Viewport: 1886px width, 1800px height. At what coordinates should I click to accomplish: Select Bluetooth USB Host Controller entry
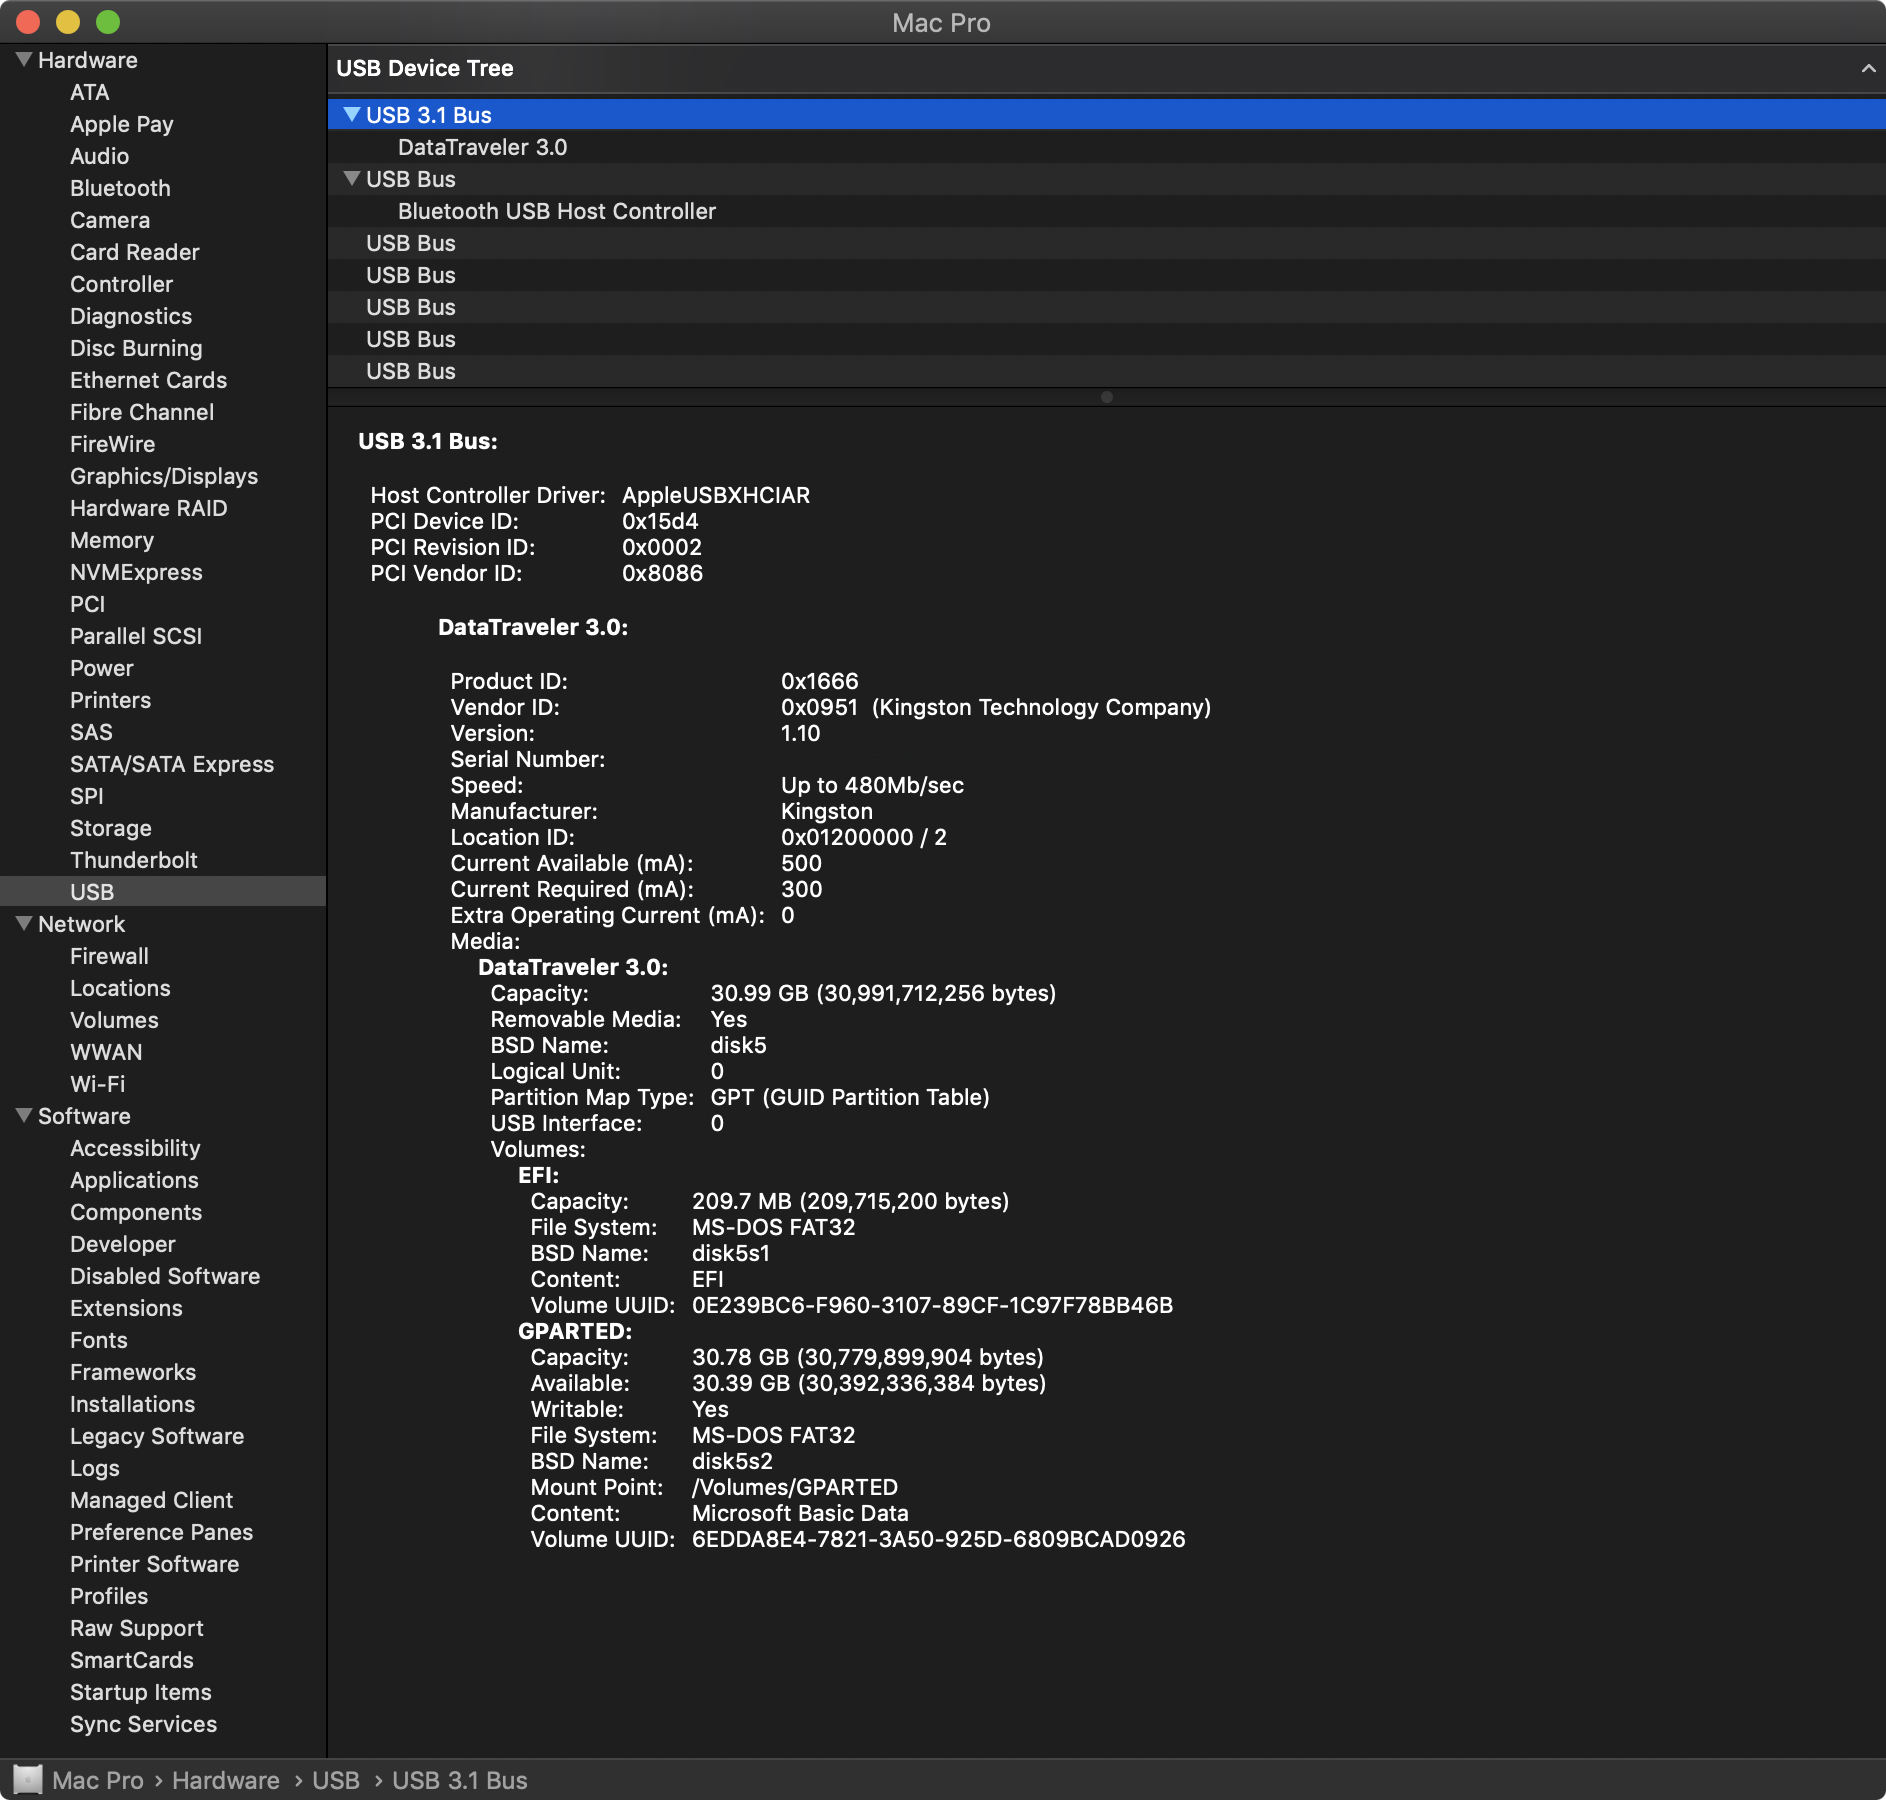tap(557, 211)
